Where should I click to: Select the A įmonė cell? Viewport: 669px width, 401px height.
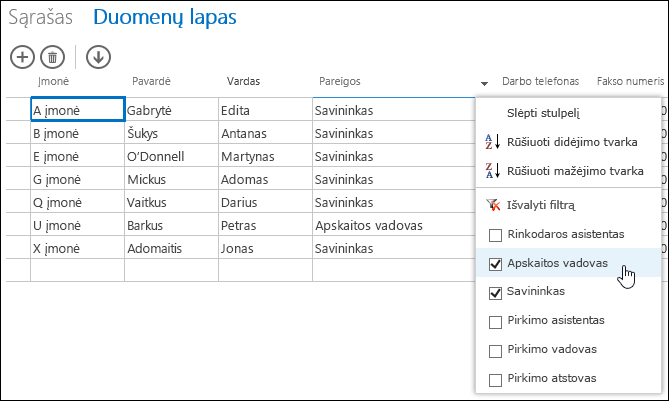pos(78,109)
